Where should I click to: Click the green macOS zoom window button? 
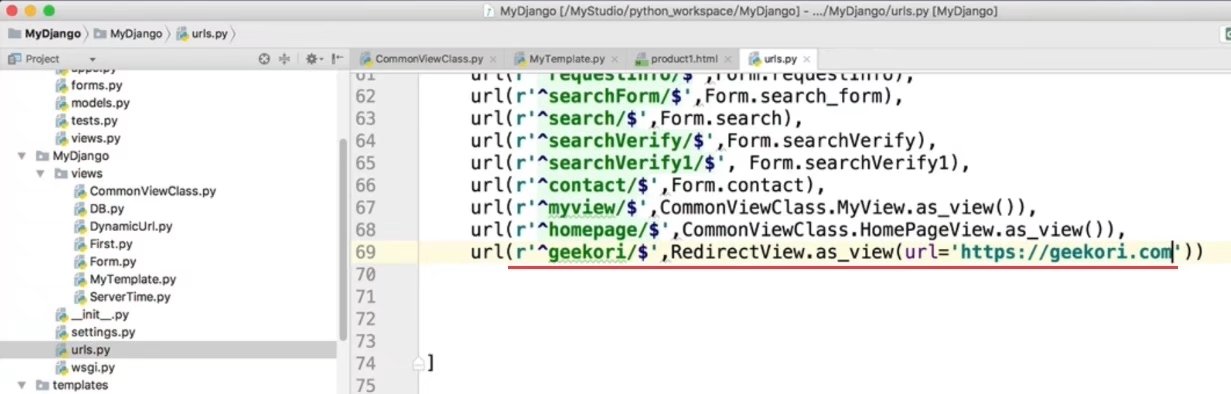click(50, 10)
